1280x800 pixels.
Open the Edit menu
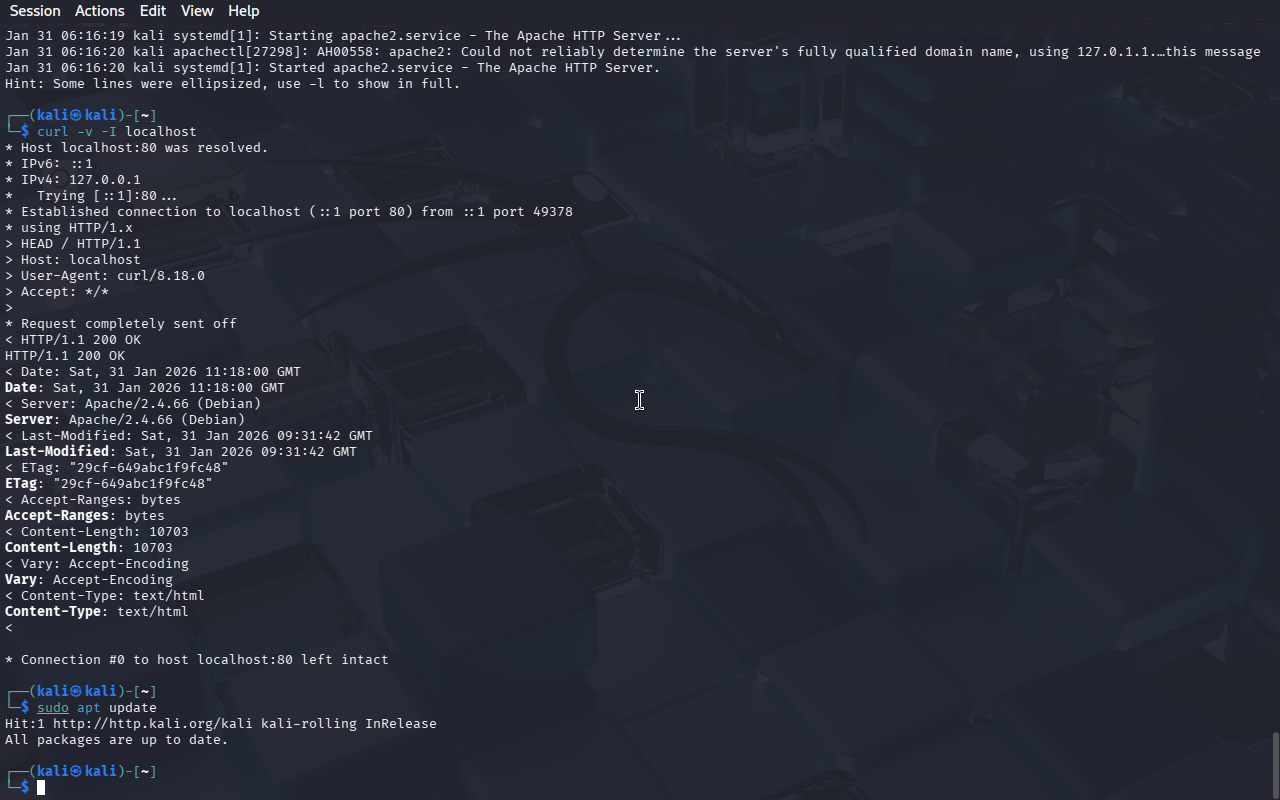click(153, 11)
